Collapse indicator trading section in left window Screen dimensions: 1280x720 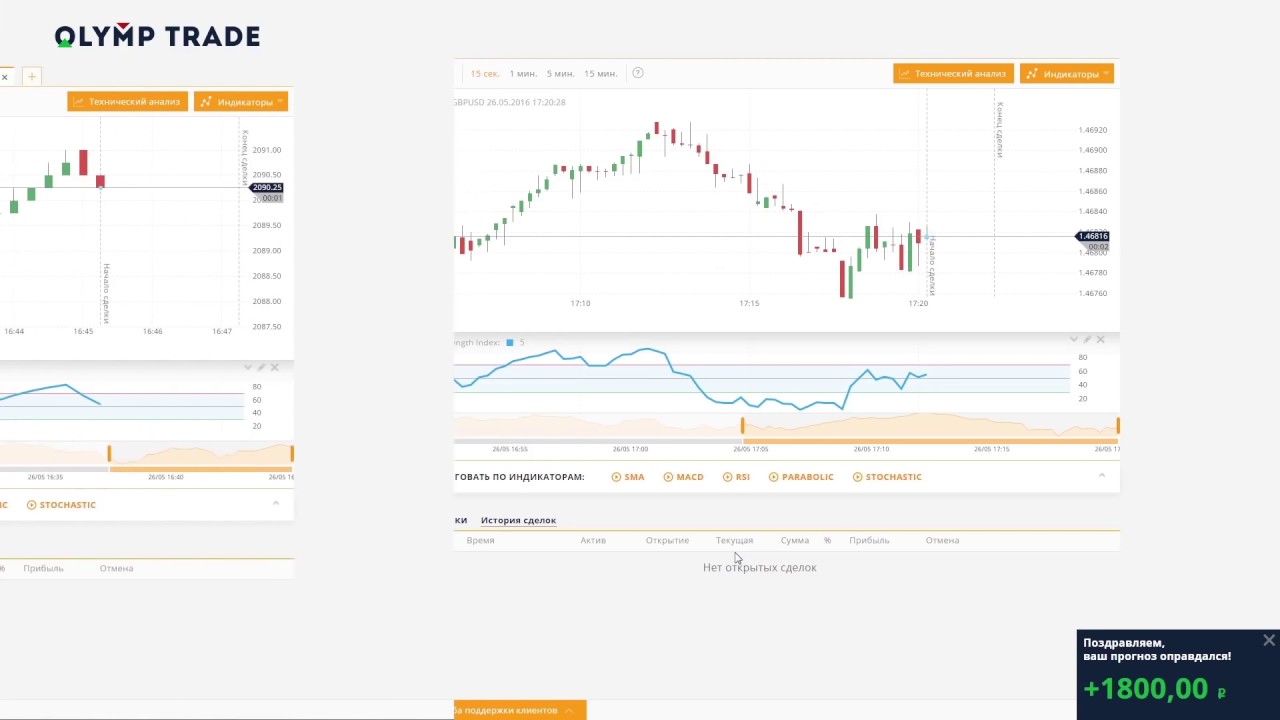(x=276, y=503)
